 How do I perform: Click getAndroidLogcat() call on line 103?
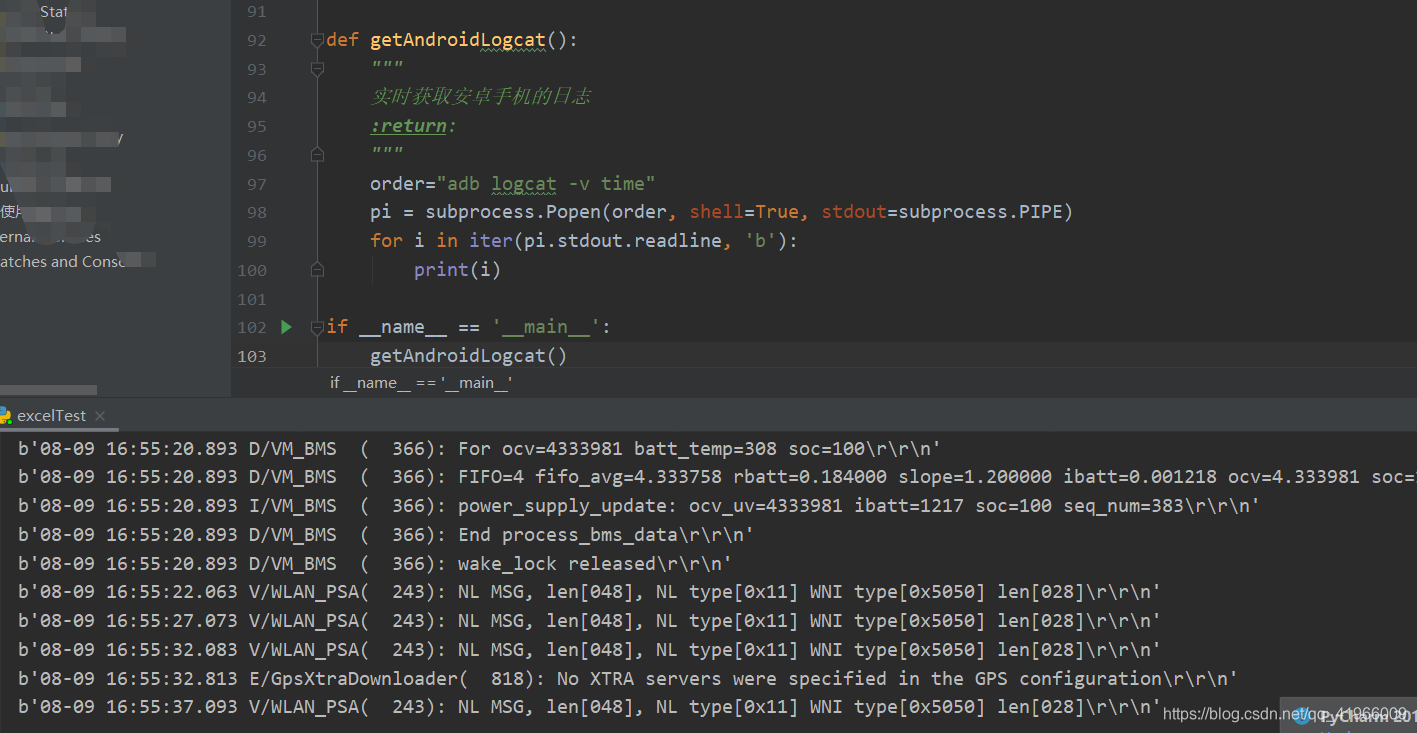tap(469, 356)
